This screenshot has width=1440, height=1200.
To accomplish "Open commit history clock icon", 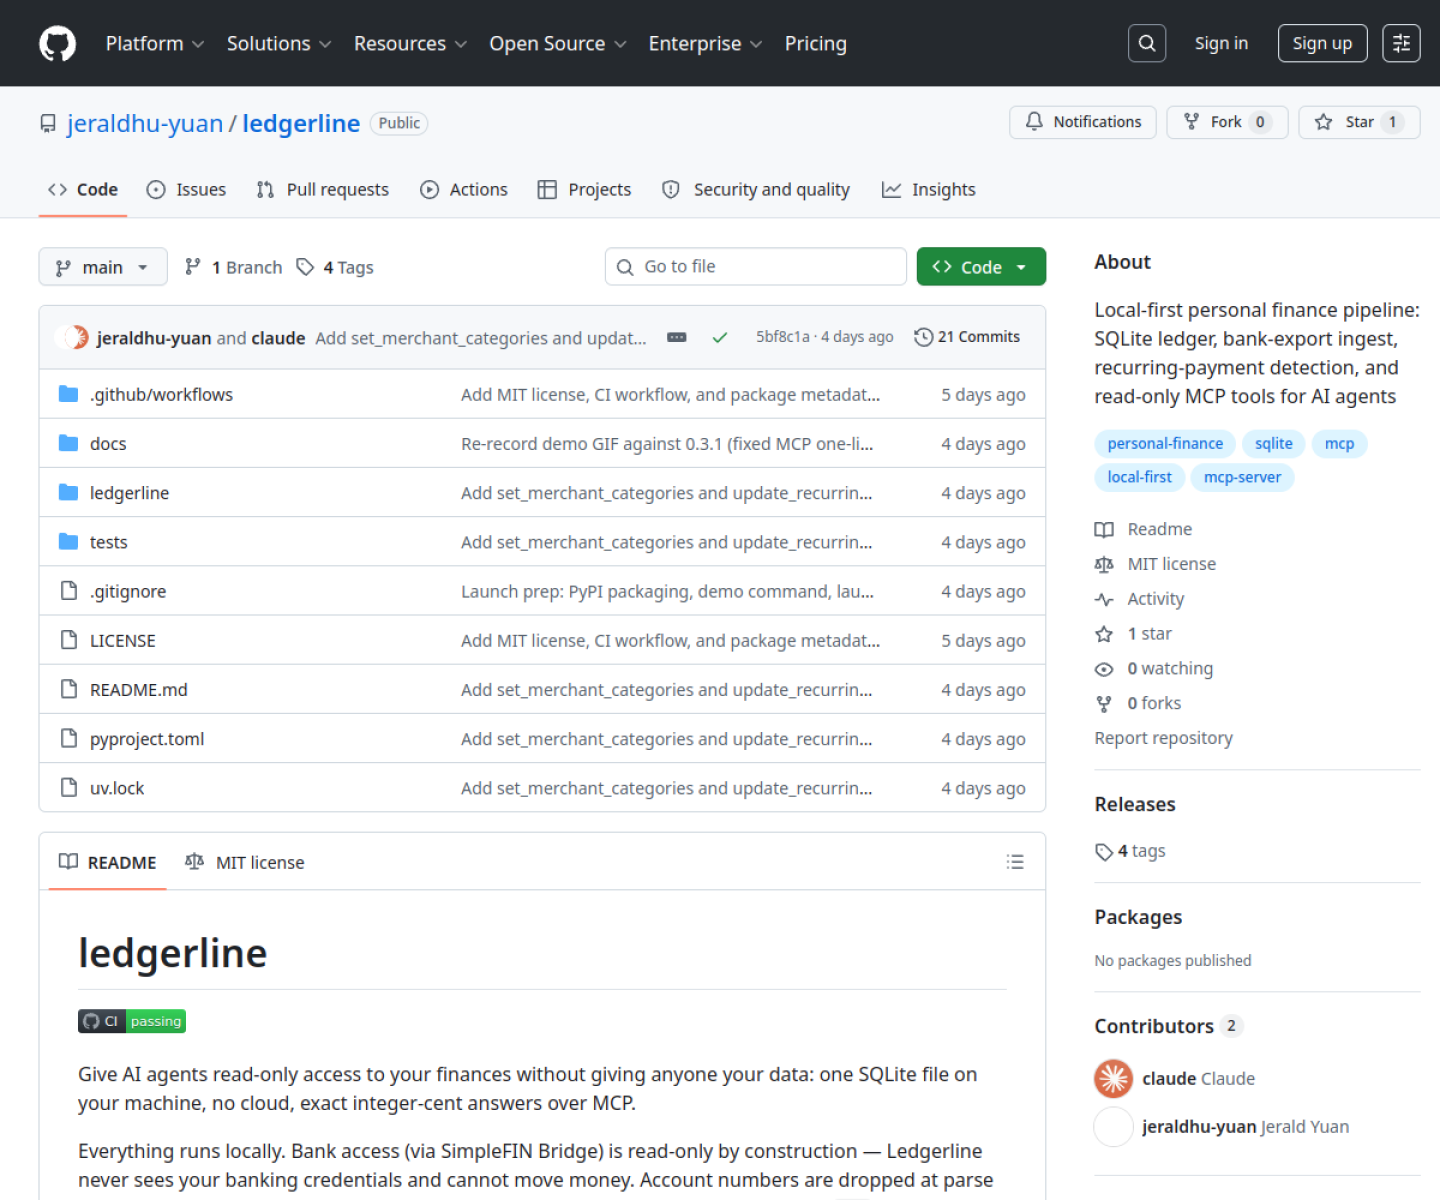I will click(x=923, y=337).
